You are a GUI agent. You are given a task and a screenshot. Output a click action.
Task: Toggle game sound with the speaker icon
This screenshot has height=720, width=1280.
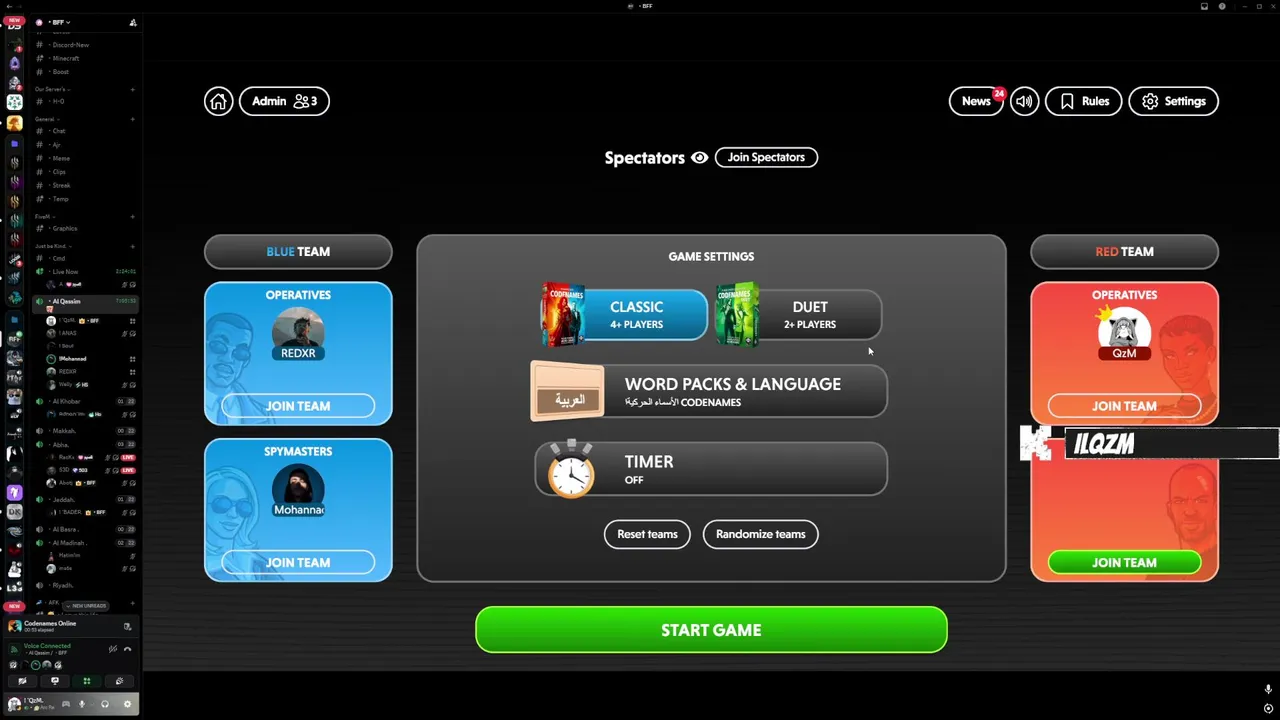pos(1024,101)
